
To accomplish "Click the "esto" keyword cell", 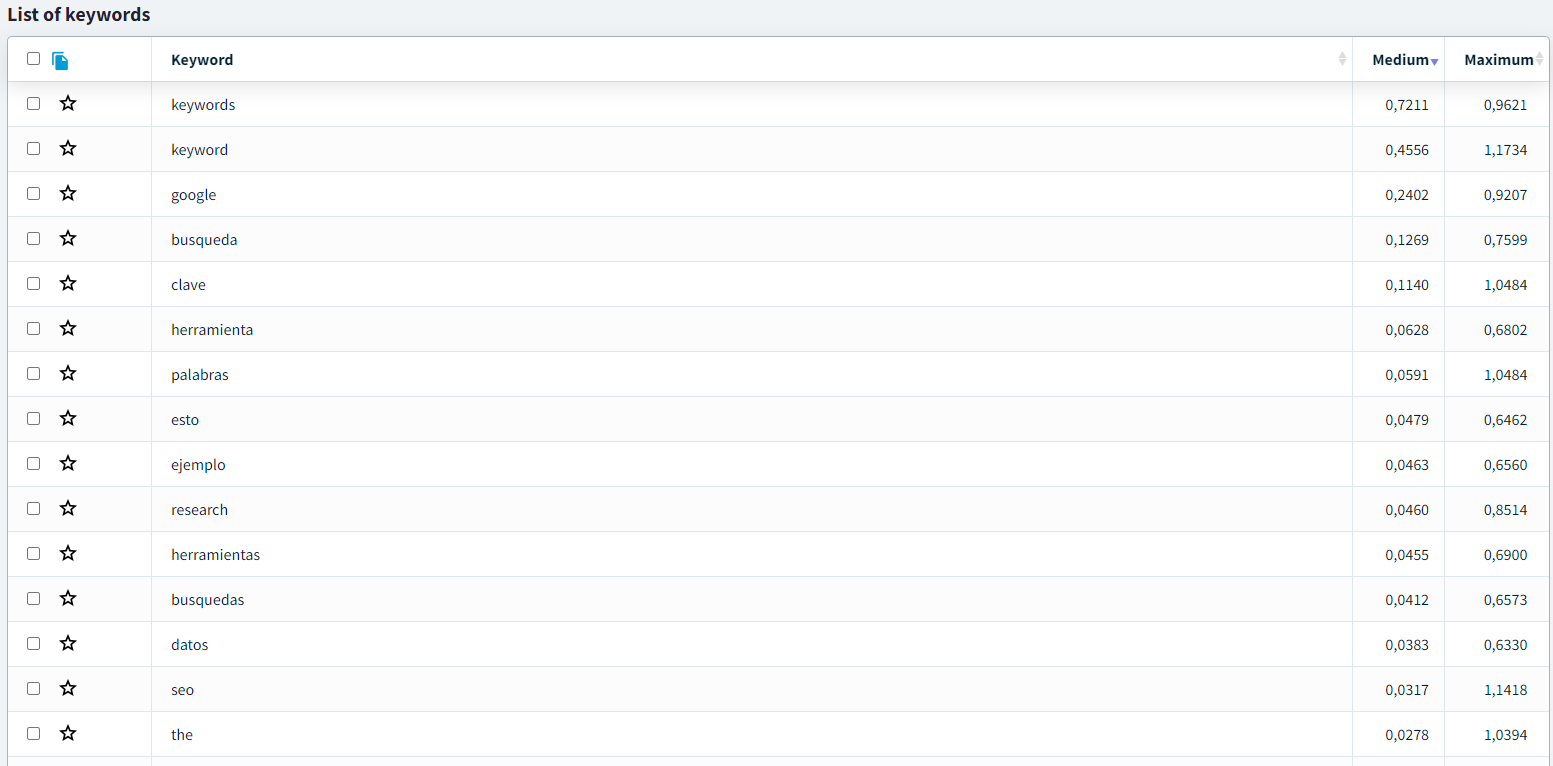I will click(x=185, y=420).
